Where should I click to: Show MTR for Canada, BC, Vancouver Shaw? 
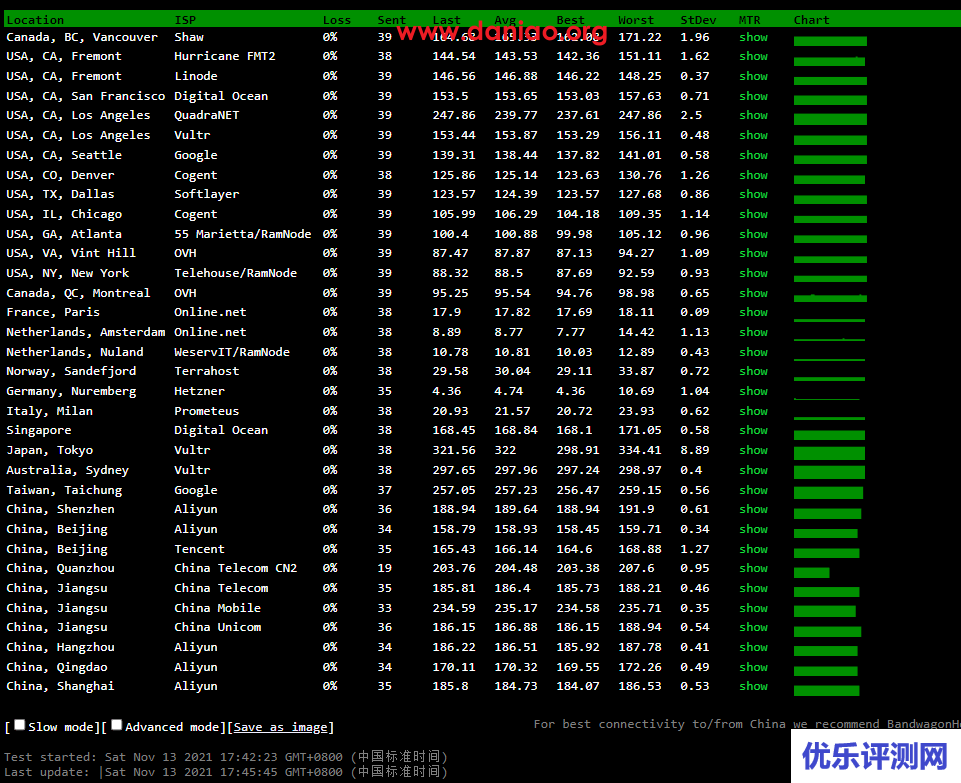pyautogui.click(x=753, y=37)
